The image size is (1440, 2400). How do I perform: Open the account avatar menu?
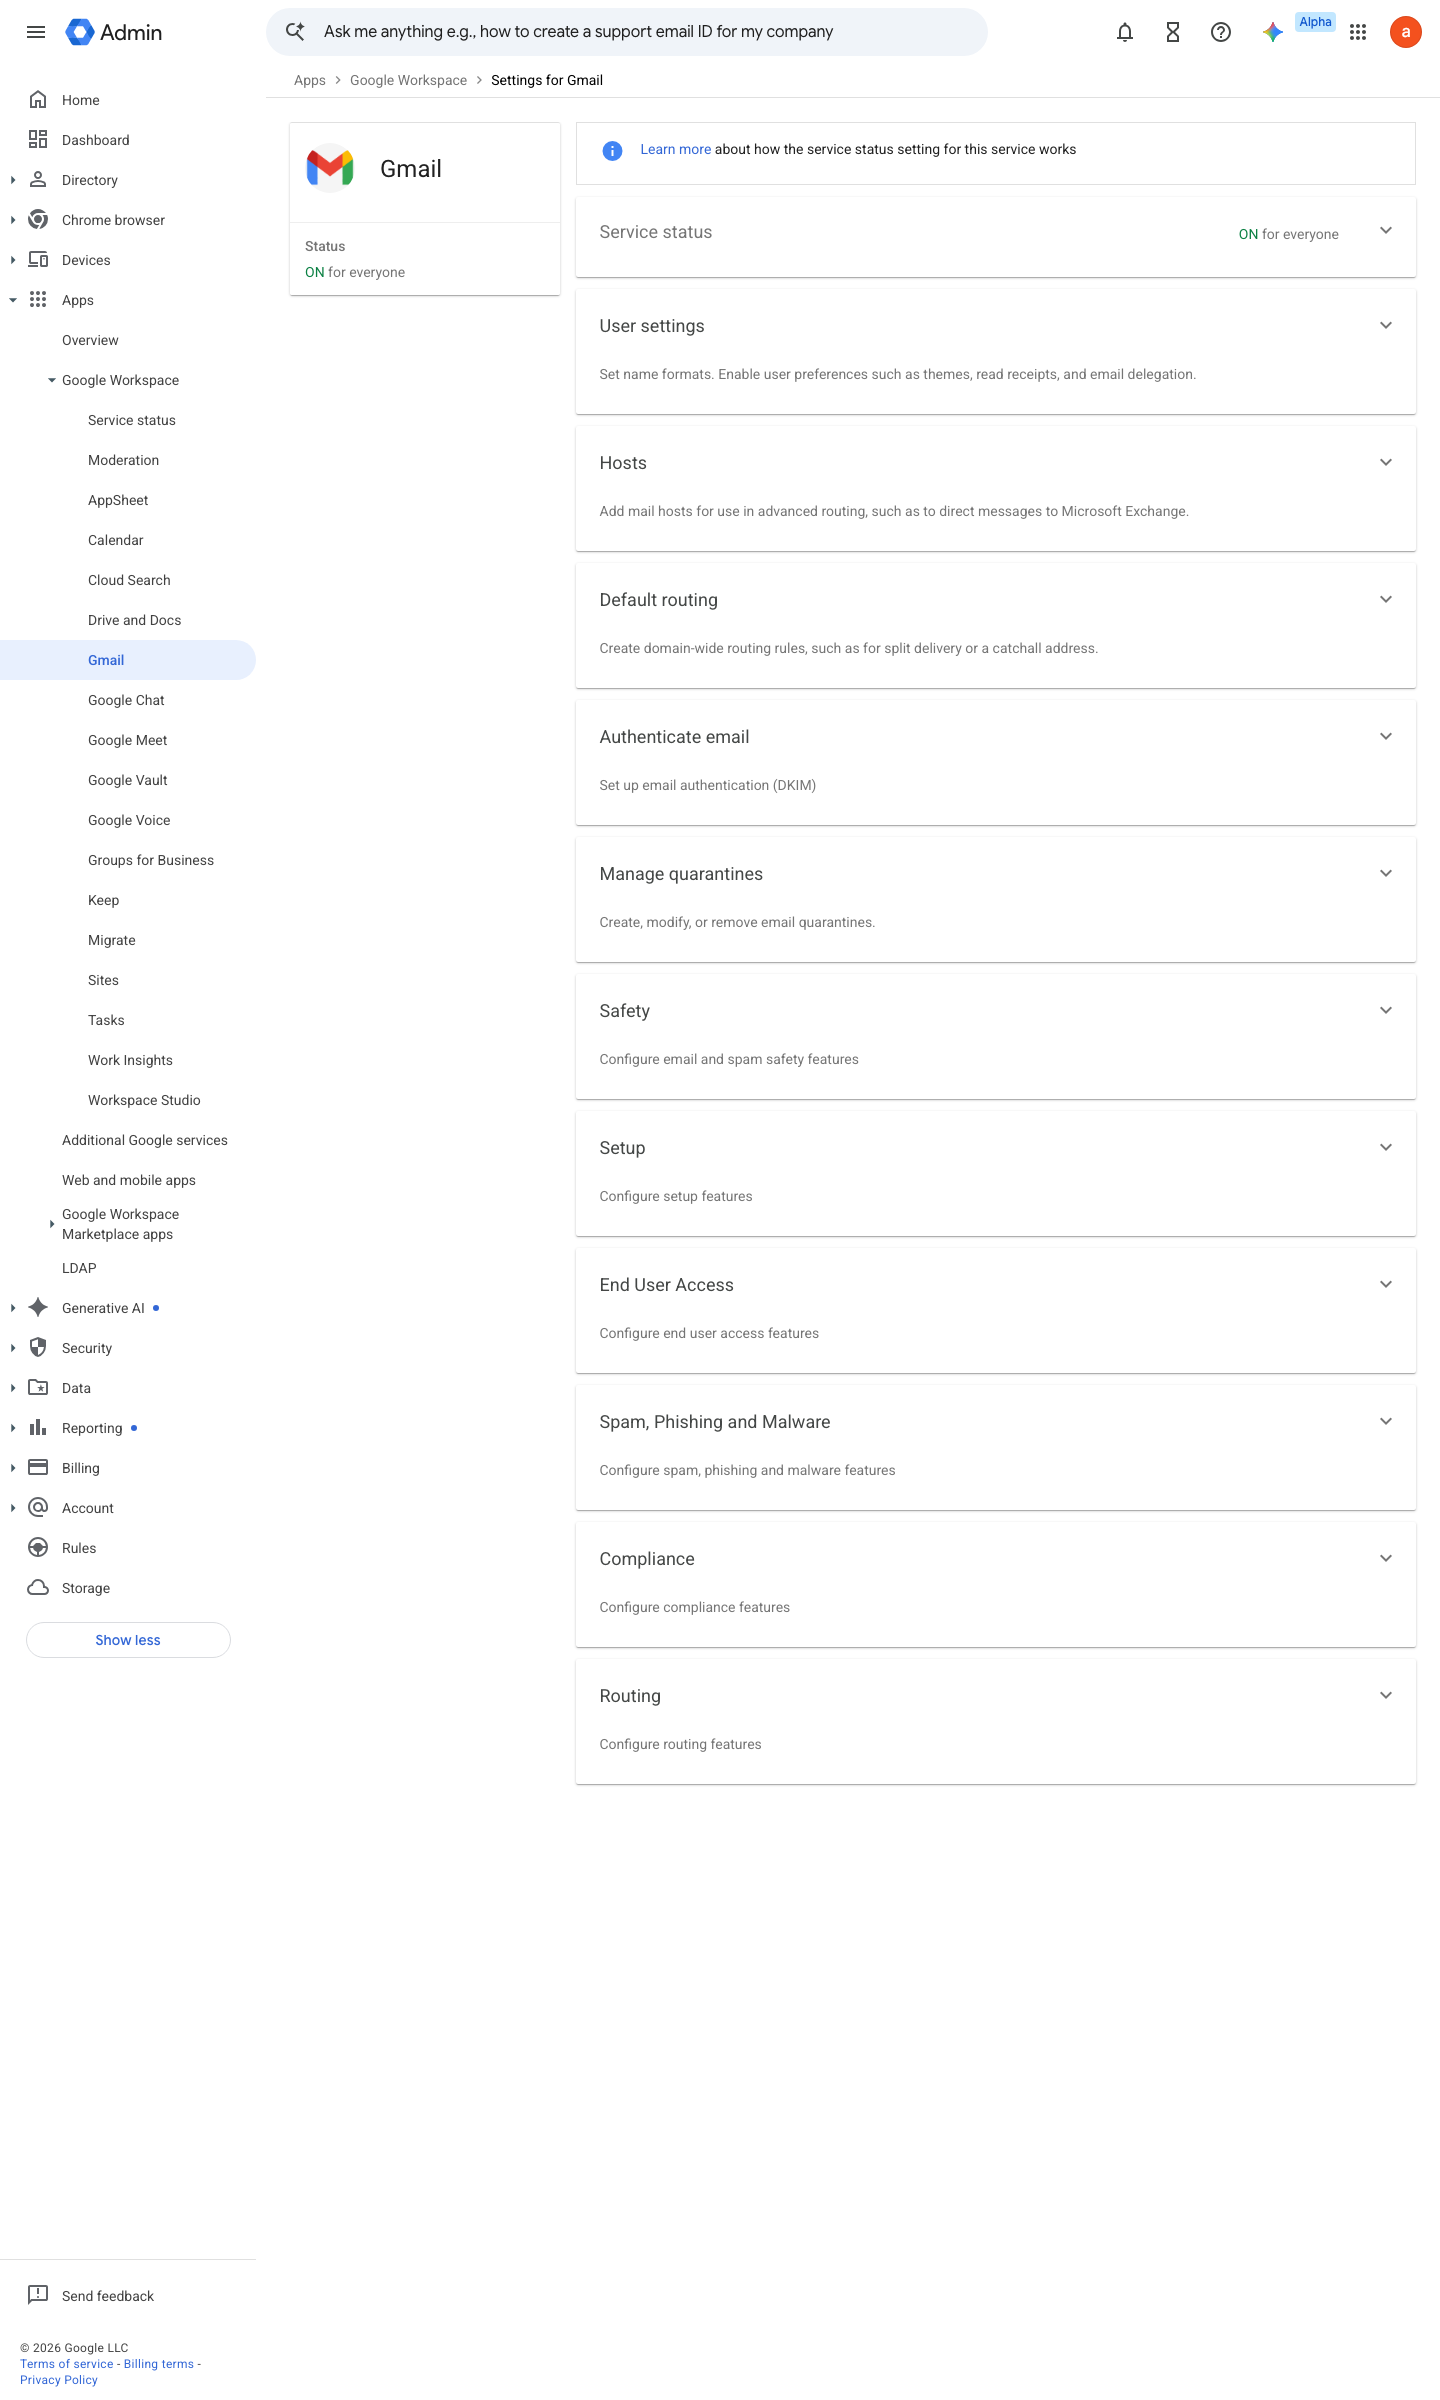tap(1406, 32)
